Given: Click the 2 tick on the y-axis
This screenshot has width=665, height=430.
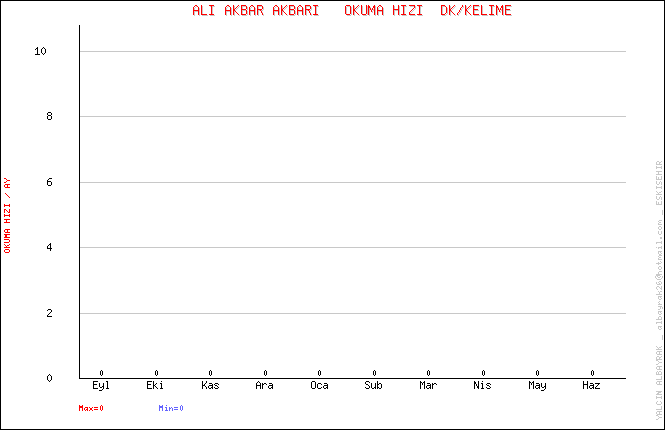Looking at the screenshot, I should [x=47, y=313].
